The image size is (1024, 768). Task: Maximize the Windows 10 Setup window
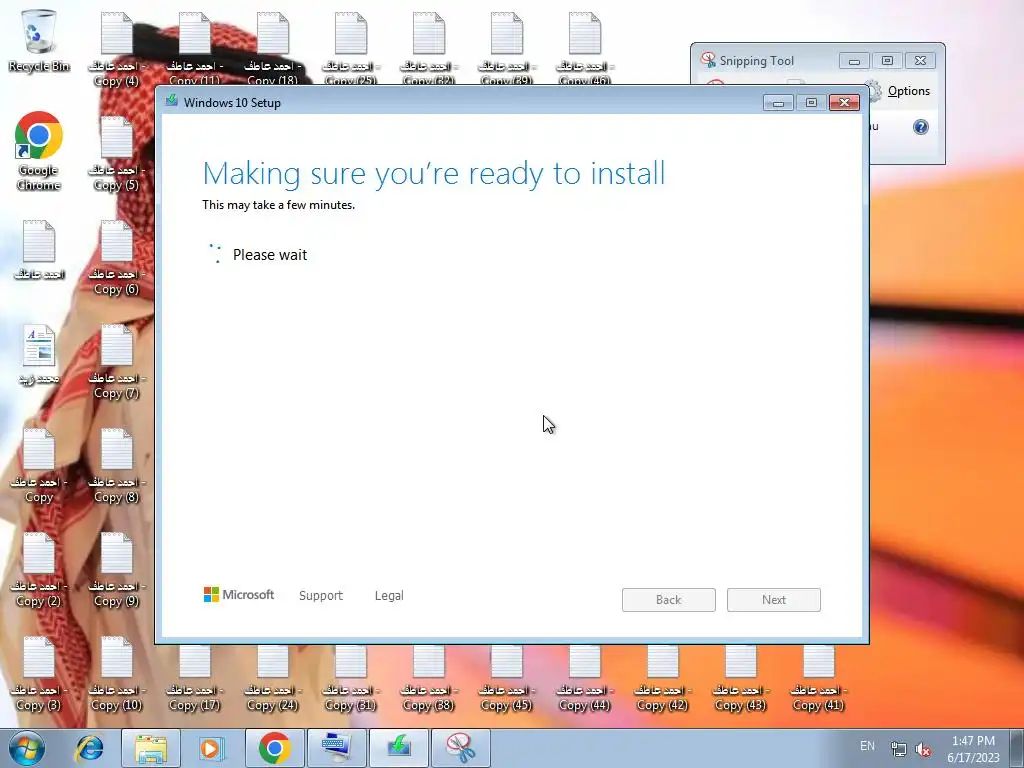coord(811,103)
